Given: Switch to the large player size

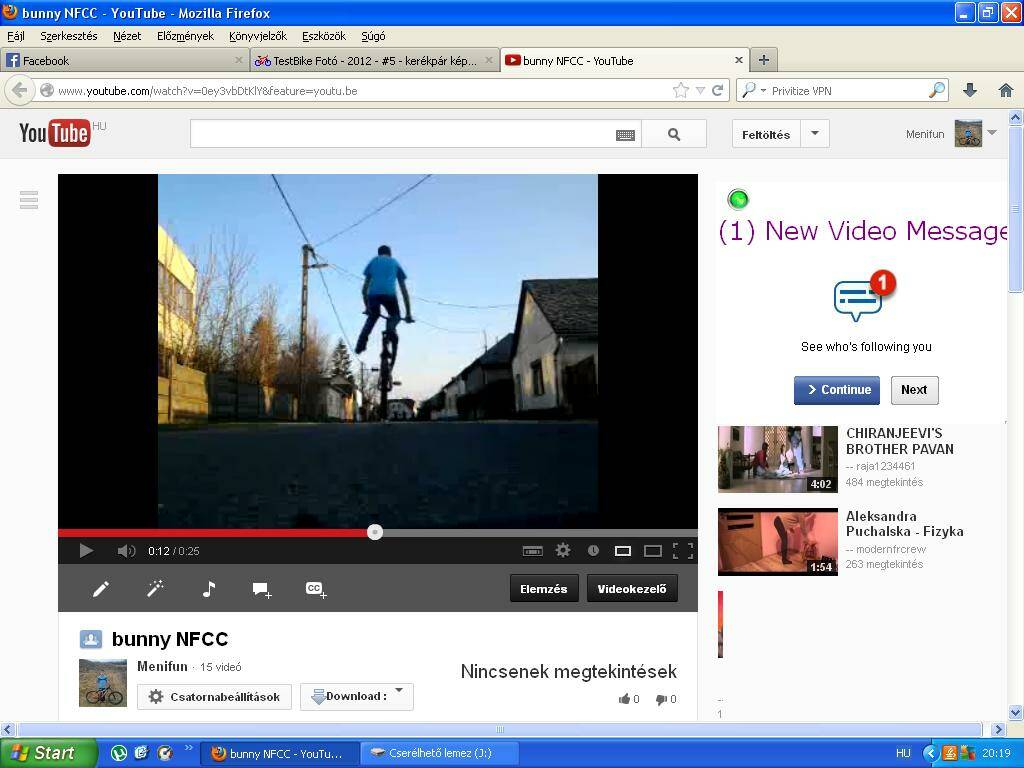Looking at the screenshot, I should (x=652, y=551).
